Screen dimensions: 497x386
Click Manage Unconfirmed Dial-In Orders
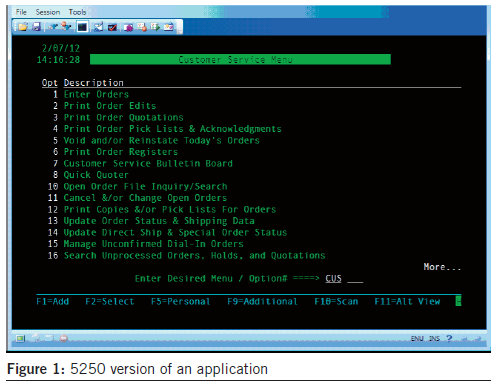click(153, 244)
